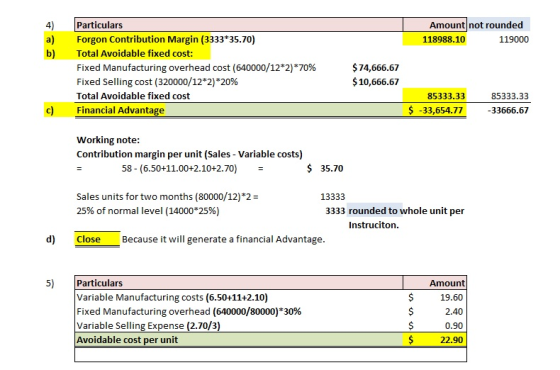Select the Fixed Selling cost (320000/12*2)*20% row

[x=157, y=82]
